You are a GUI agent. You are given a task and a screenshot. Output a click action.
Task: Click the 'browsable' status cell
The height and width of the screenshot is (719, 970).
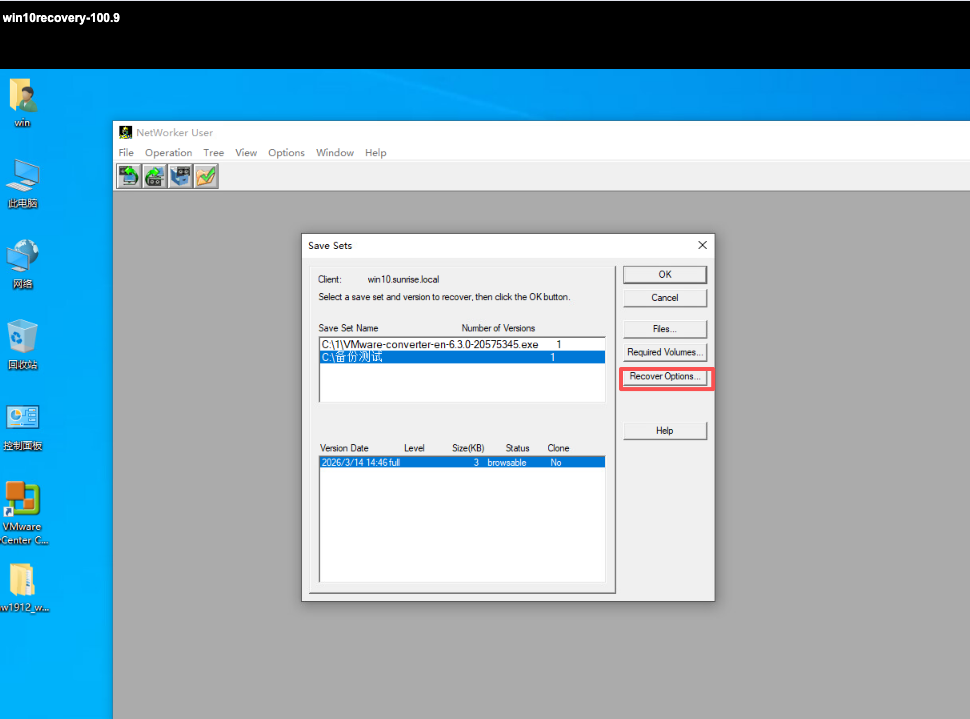(506, 462)
